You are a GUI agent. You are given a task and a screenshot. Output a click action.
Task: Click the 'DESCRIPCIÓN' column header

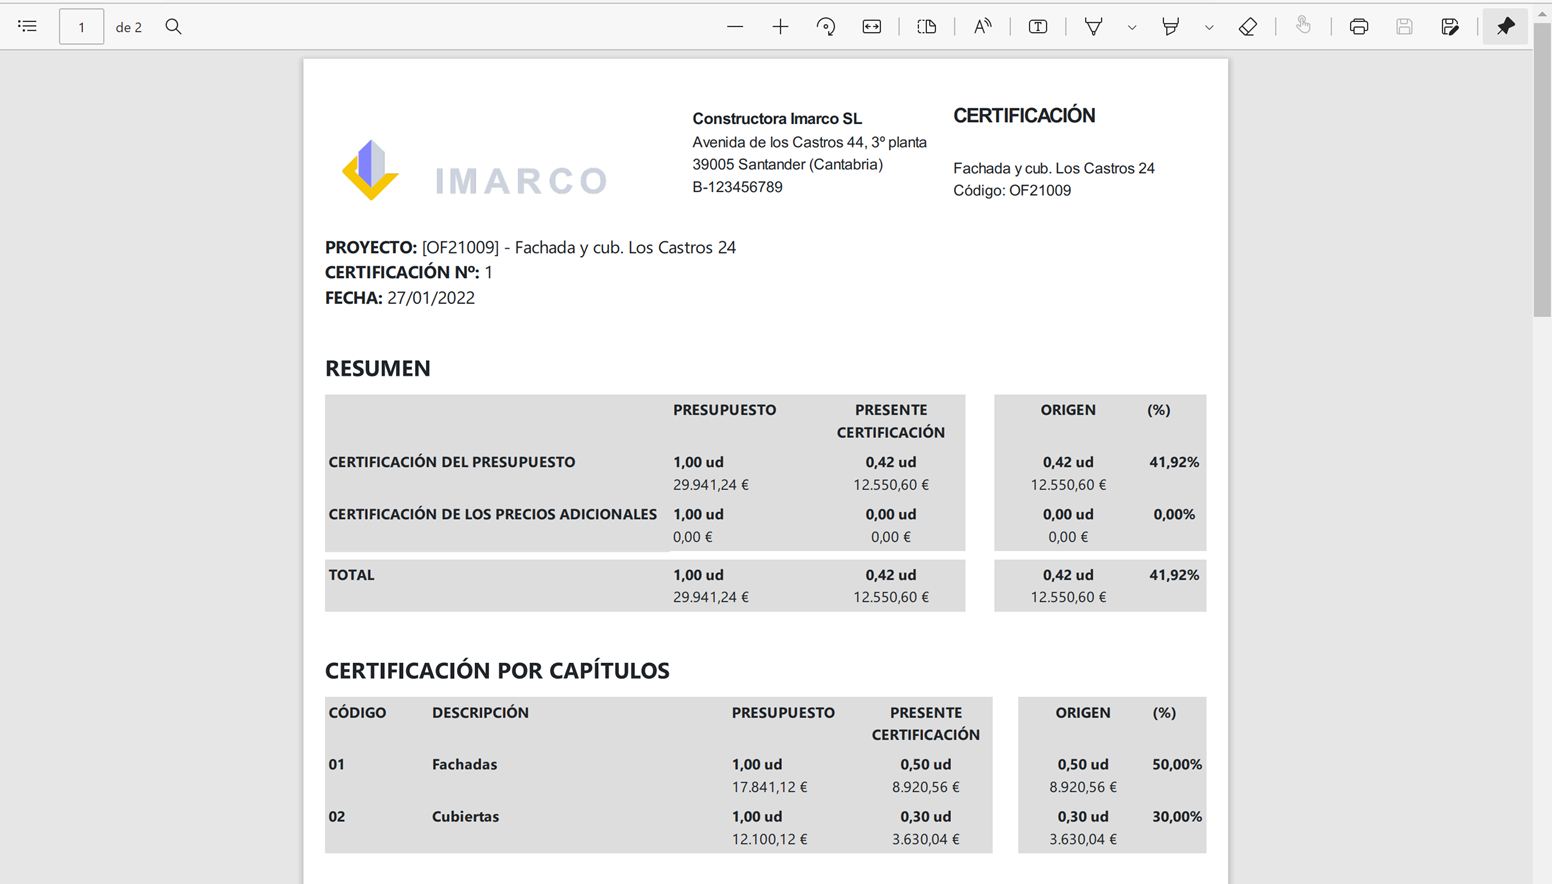pos(480,712)
